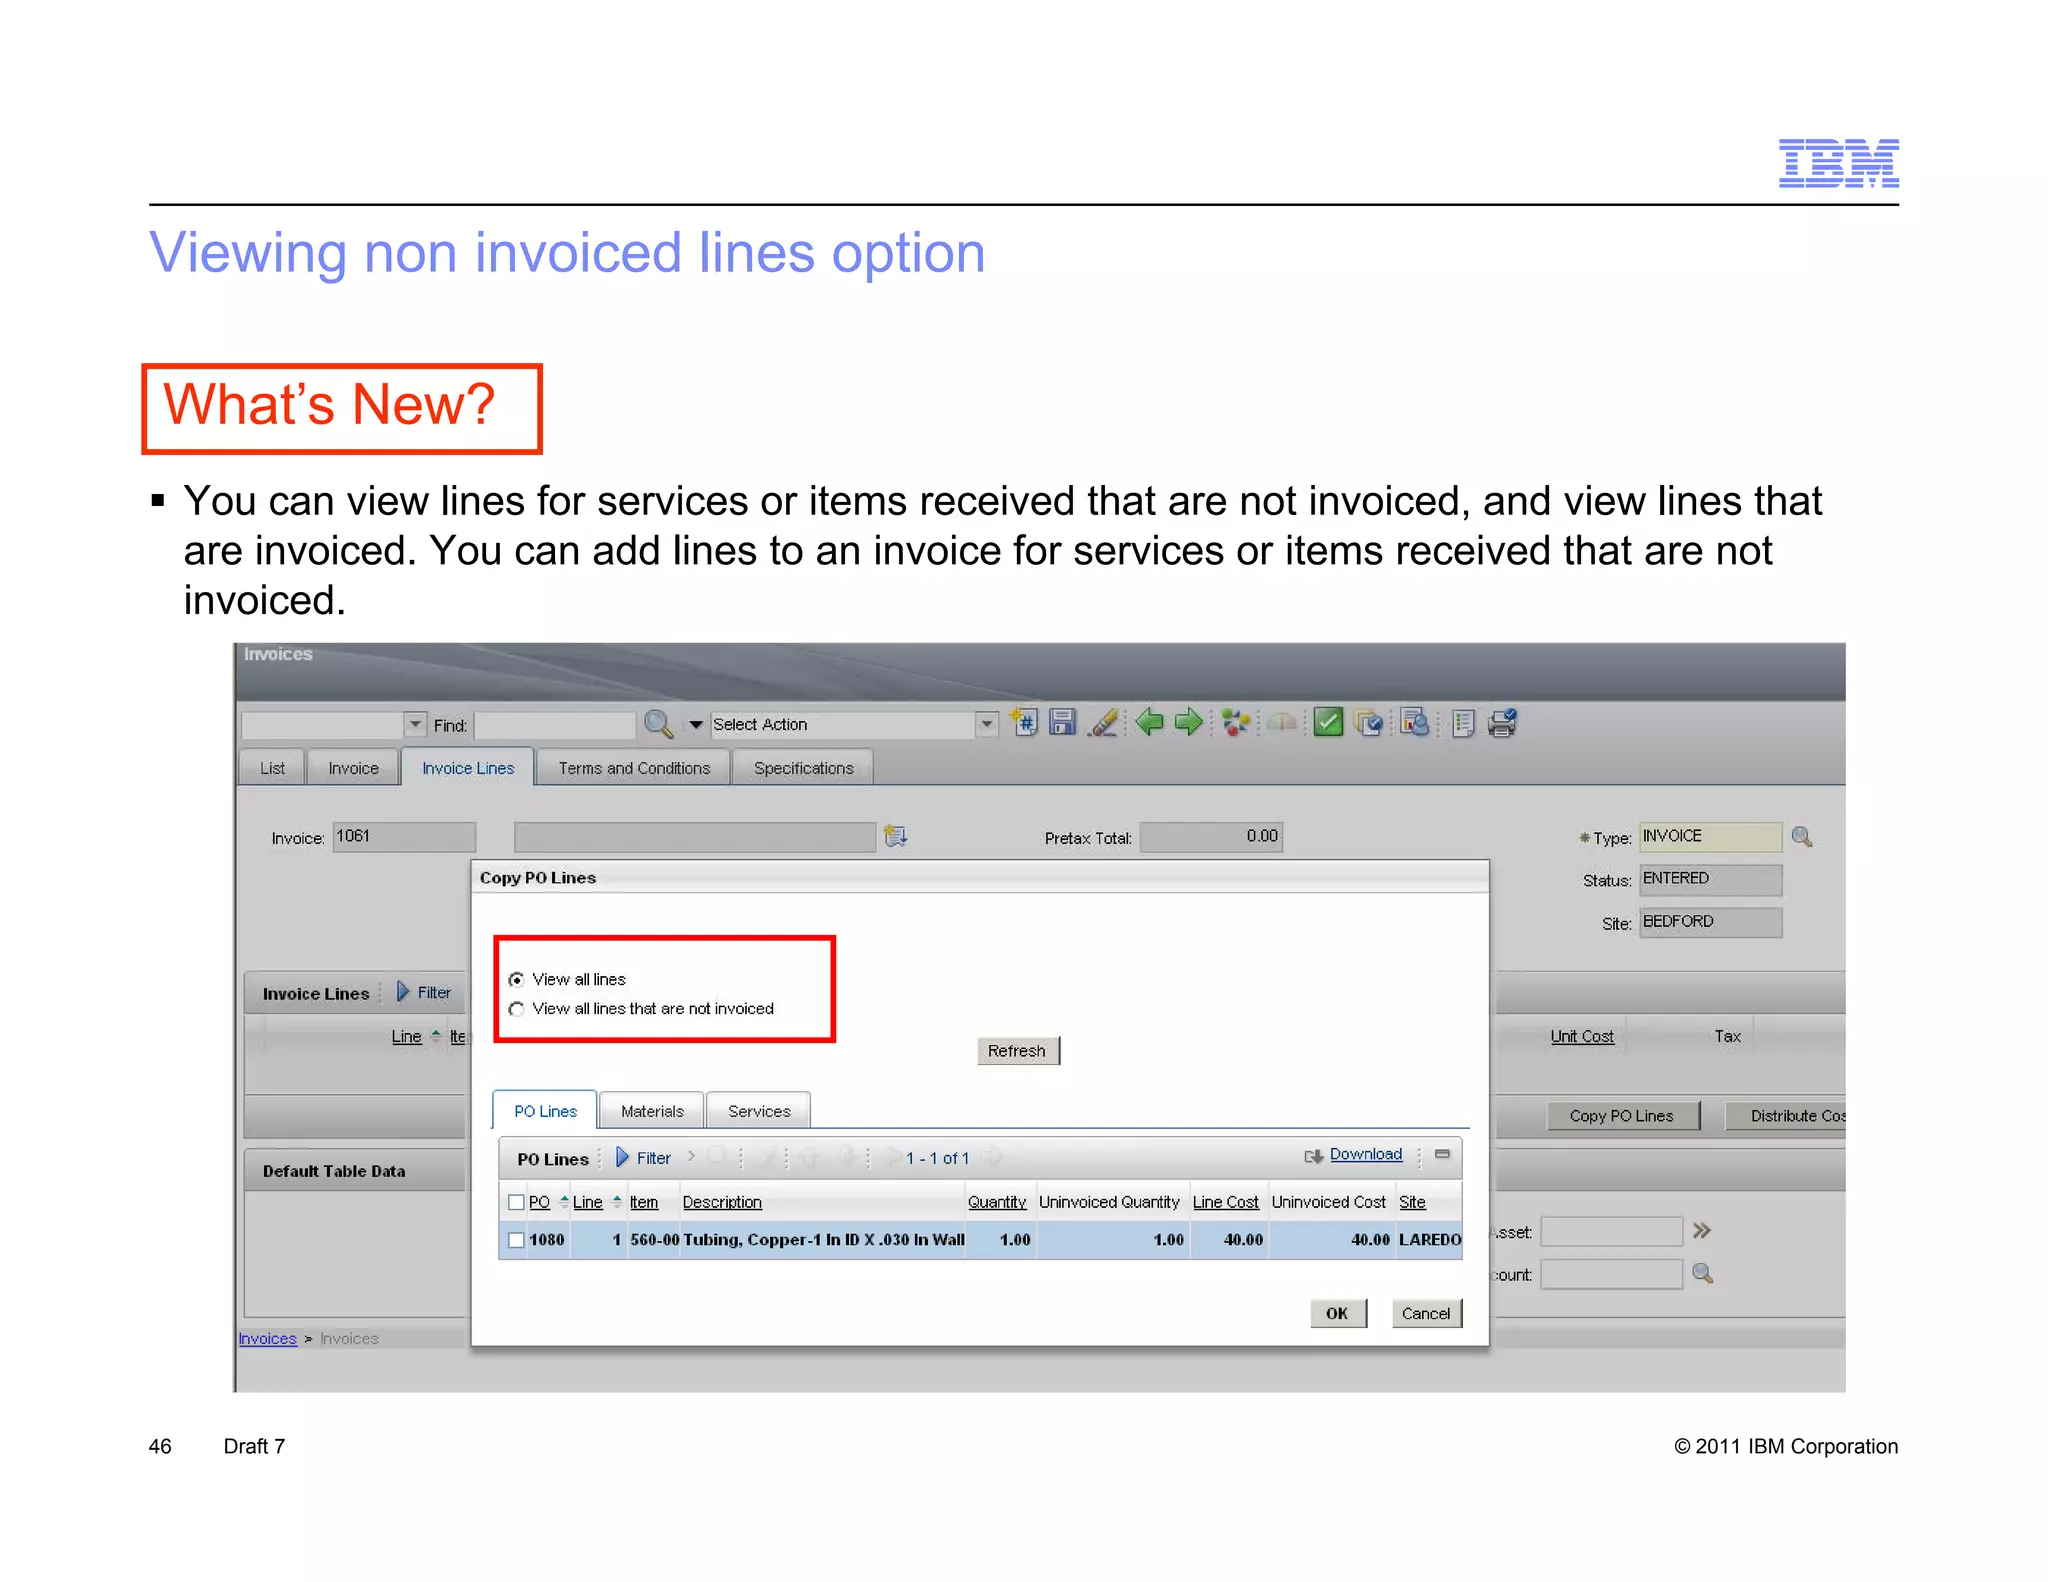
Task: Expand the search options arrow beside magnifier
Action: pyautogui.click(x=695, y=724)
